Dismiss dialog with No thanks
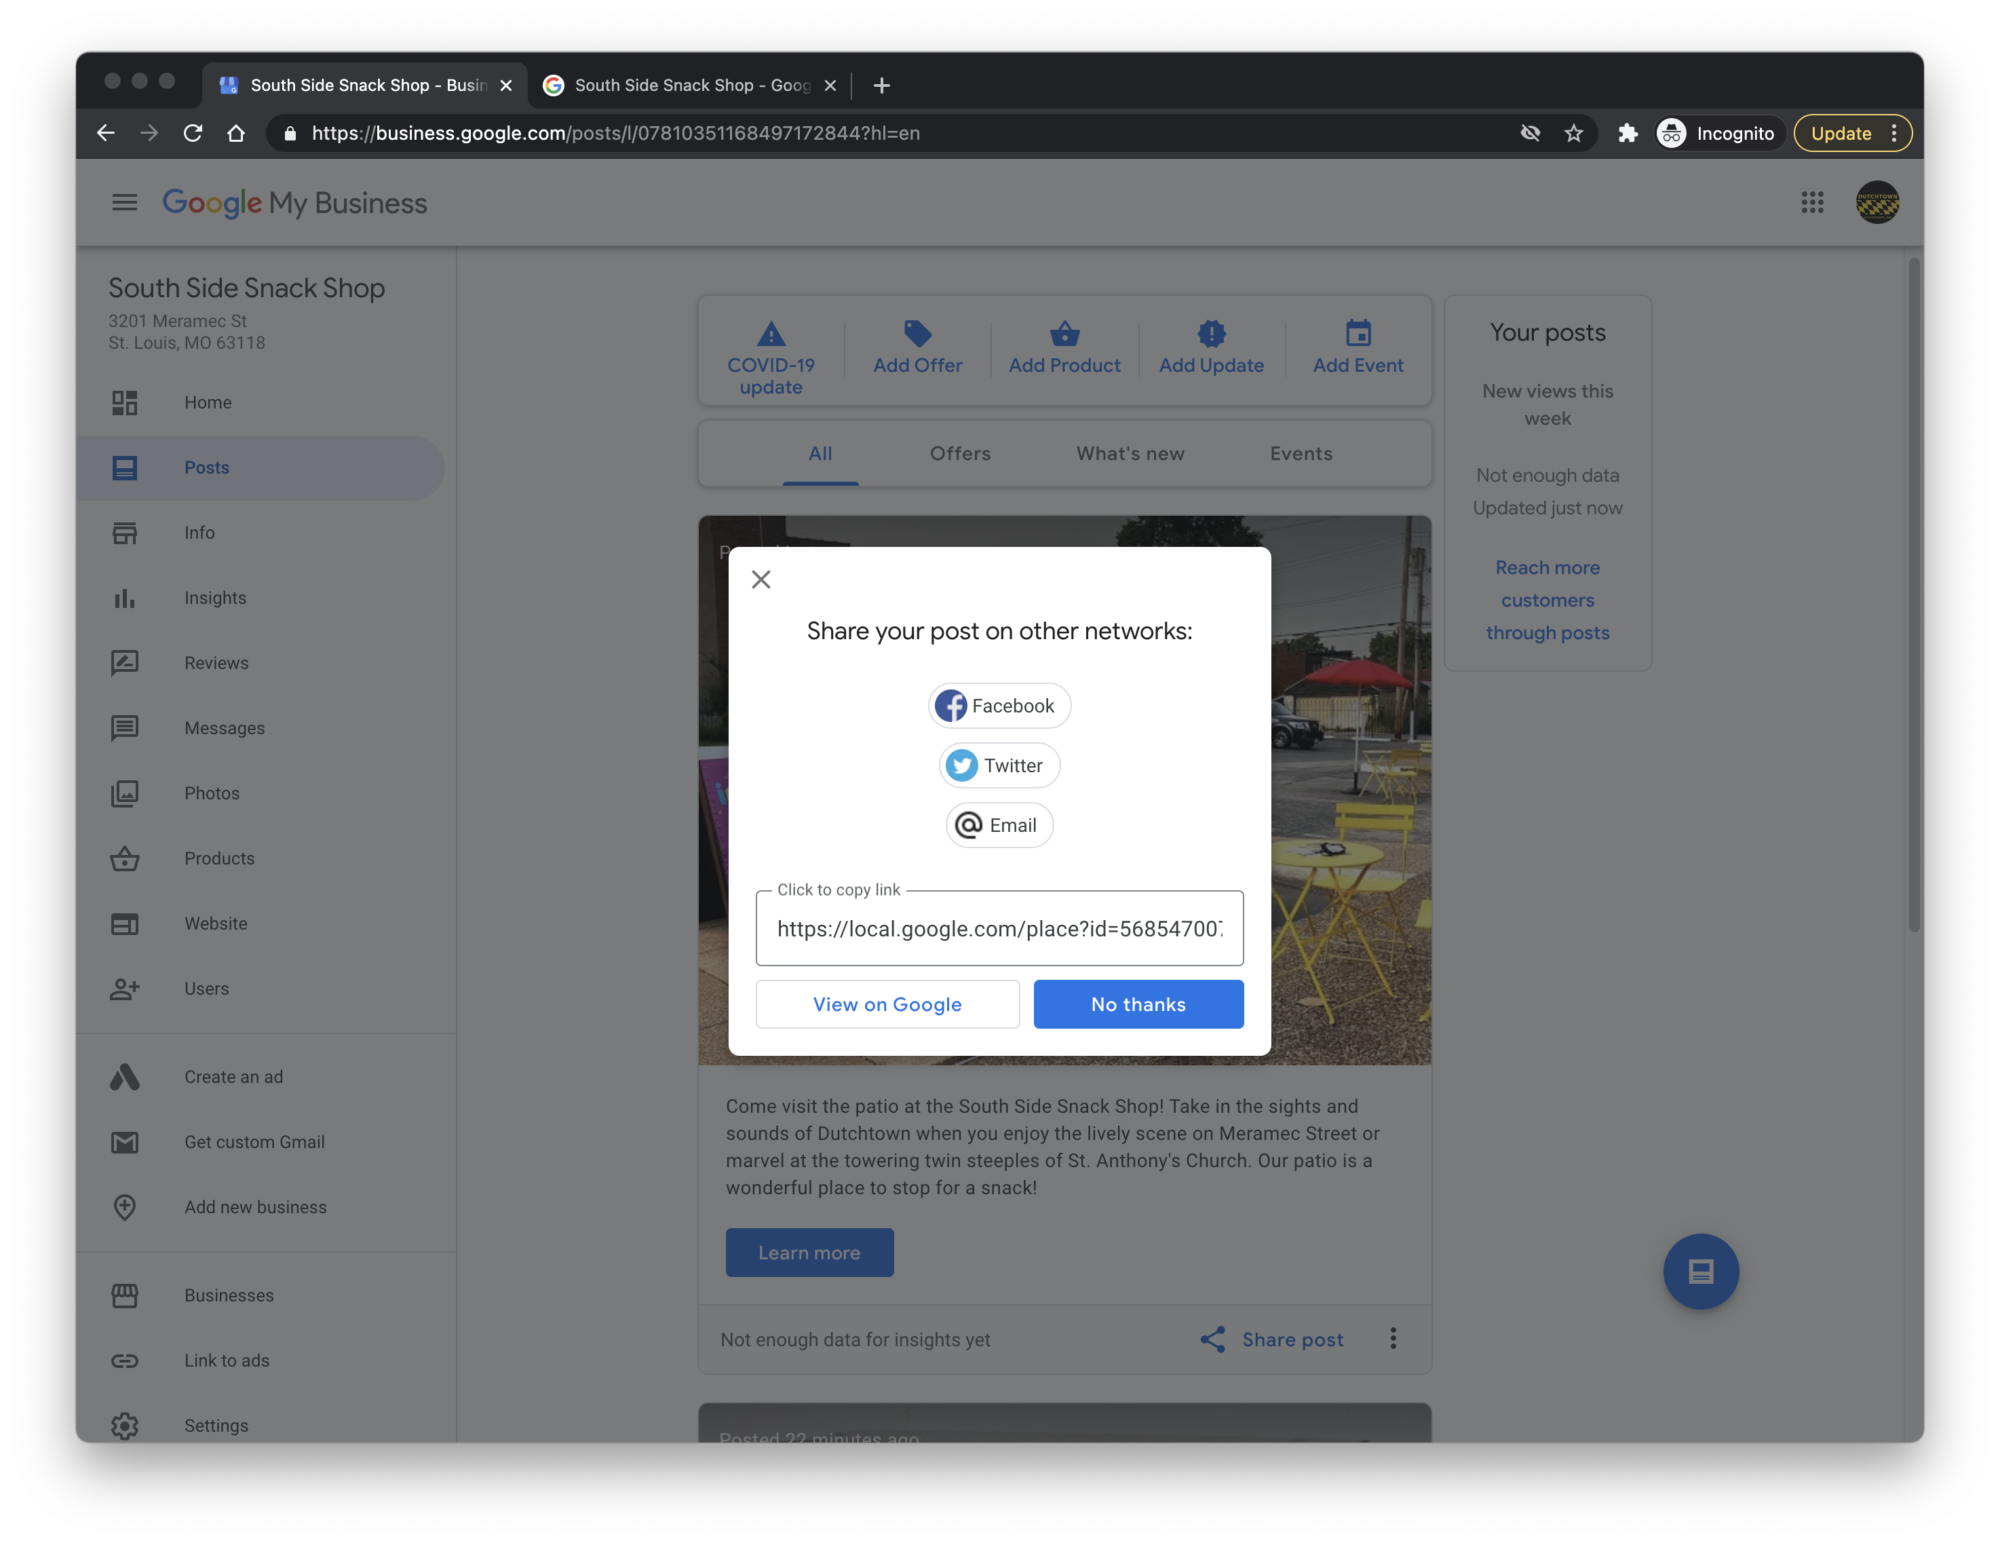Viewport: 2000px width, 1543px height. pos(1138,1004)
